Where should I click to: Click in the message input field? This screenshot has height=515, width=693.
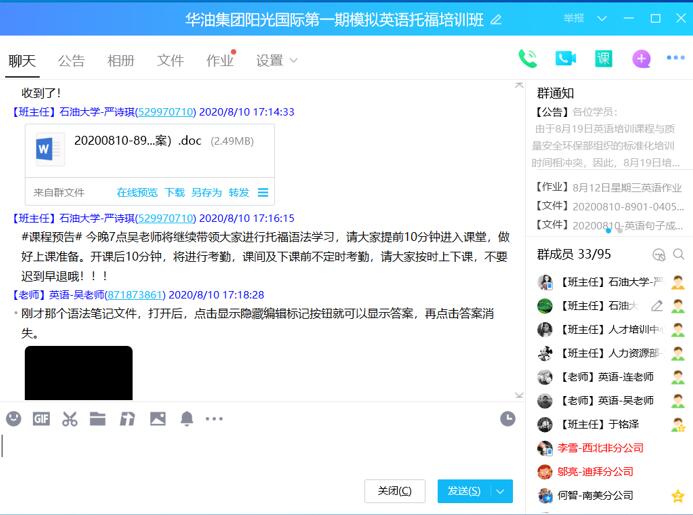tap(250, 450)
